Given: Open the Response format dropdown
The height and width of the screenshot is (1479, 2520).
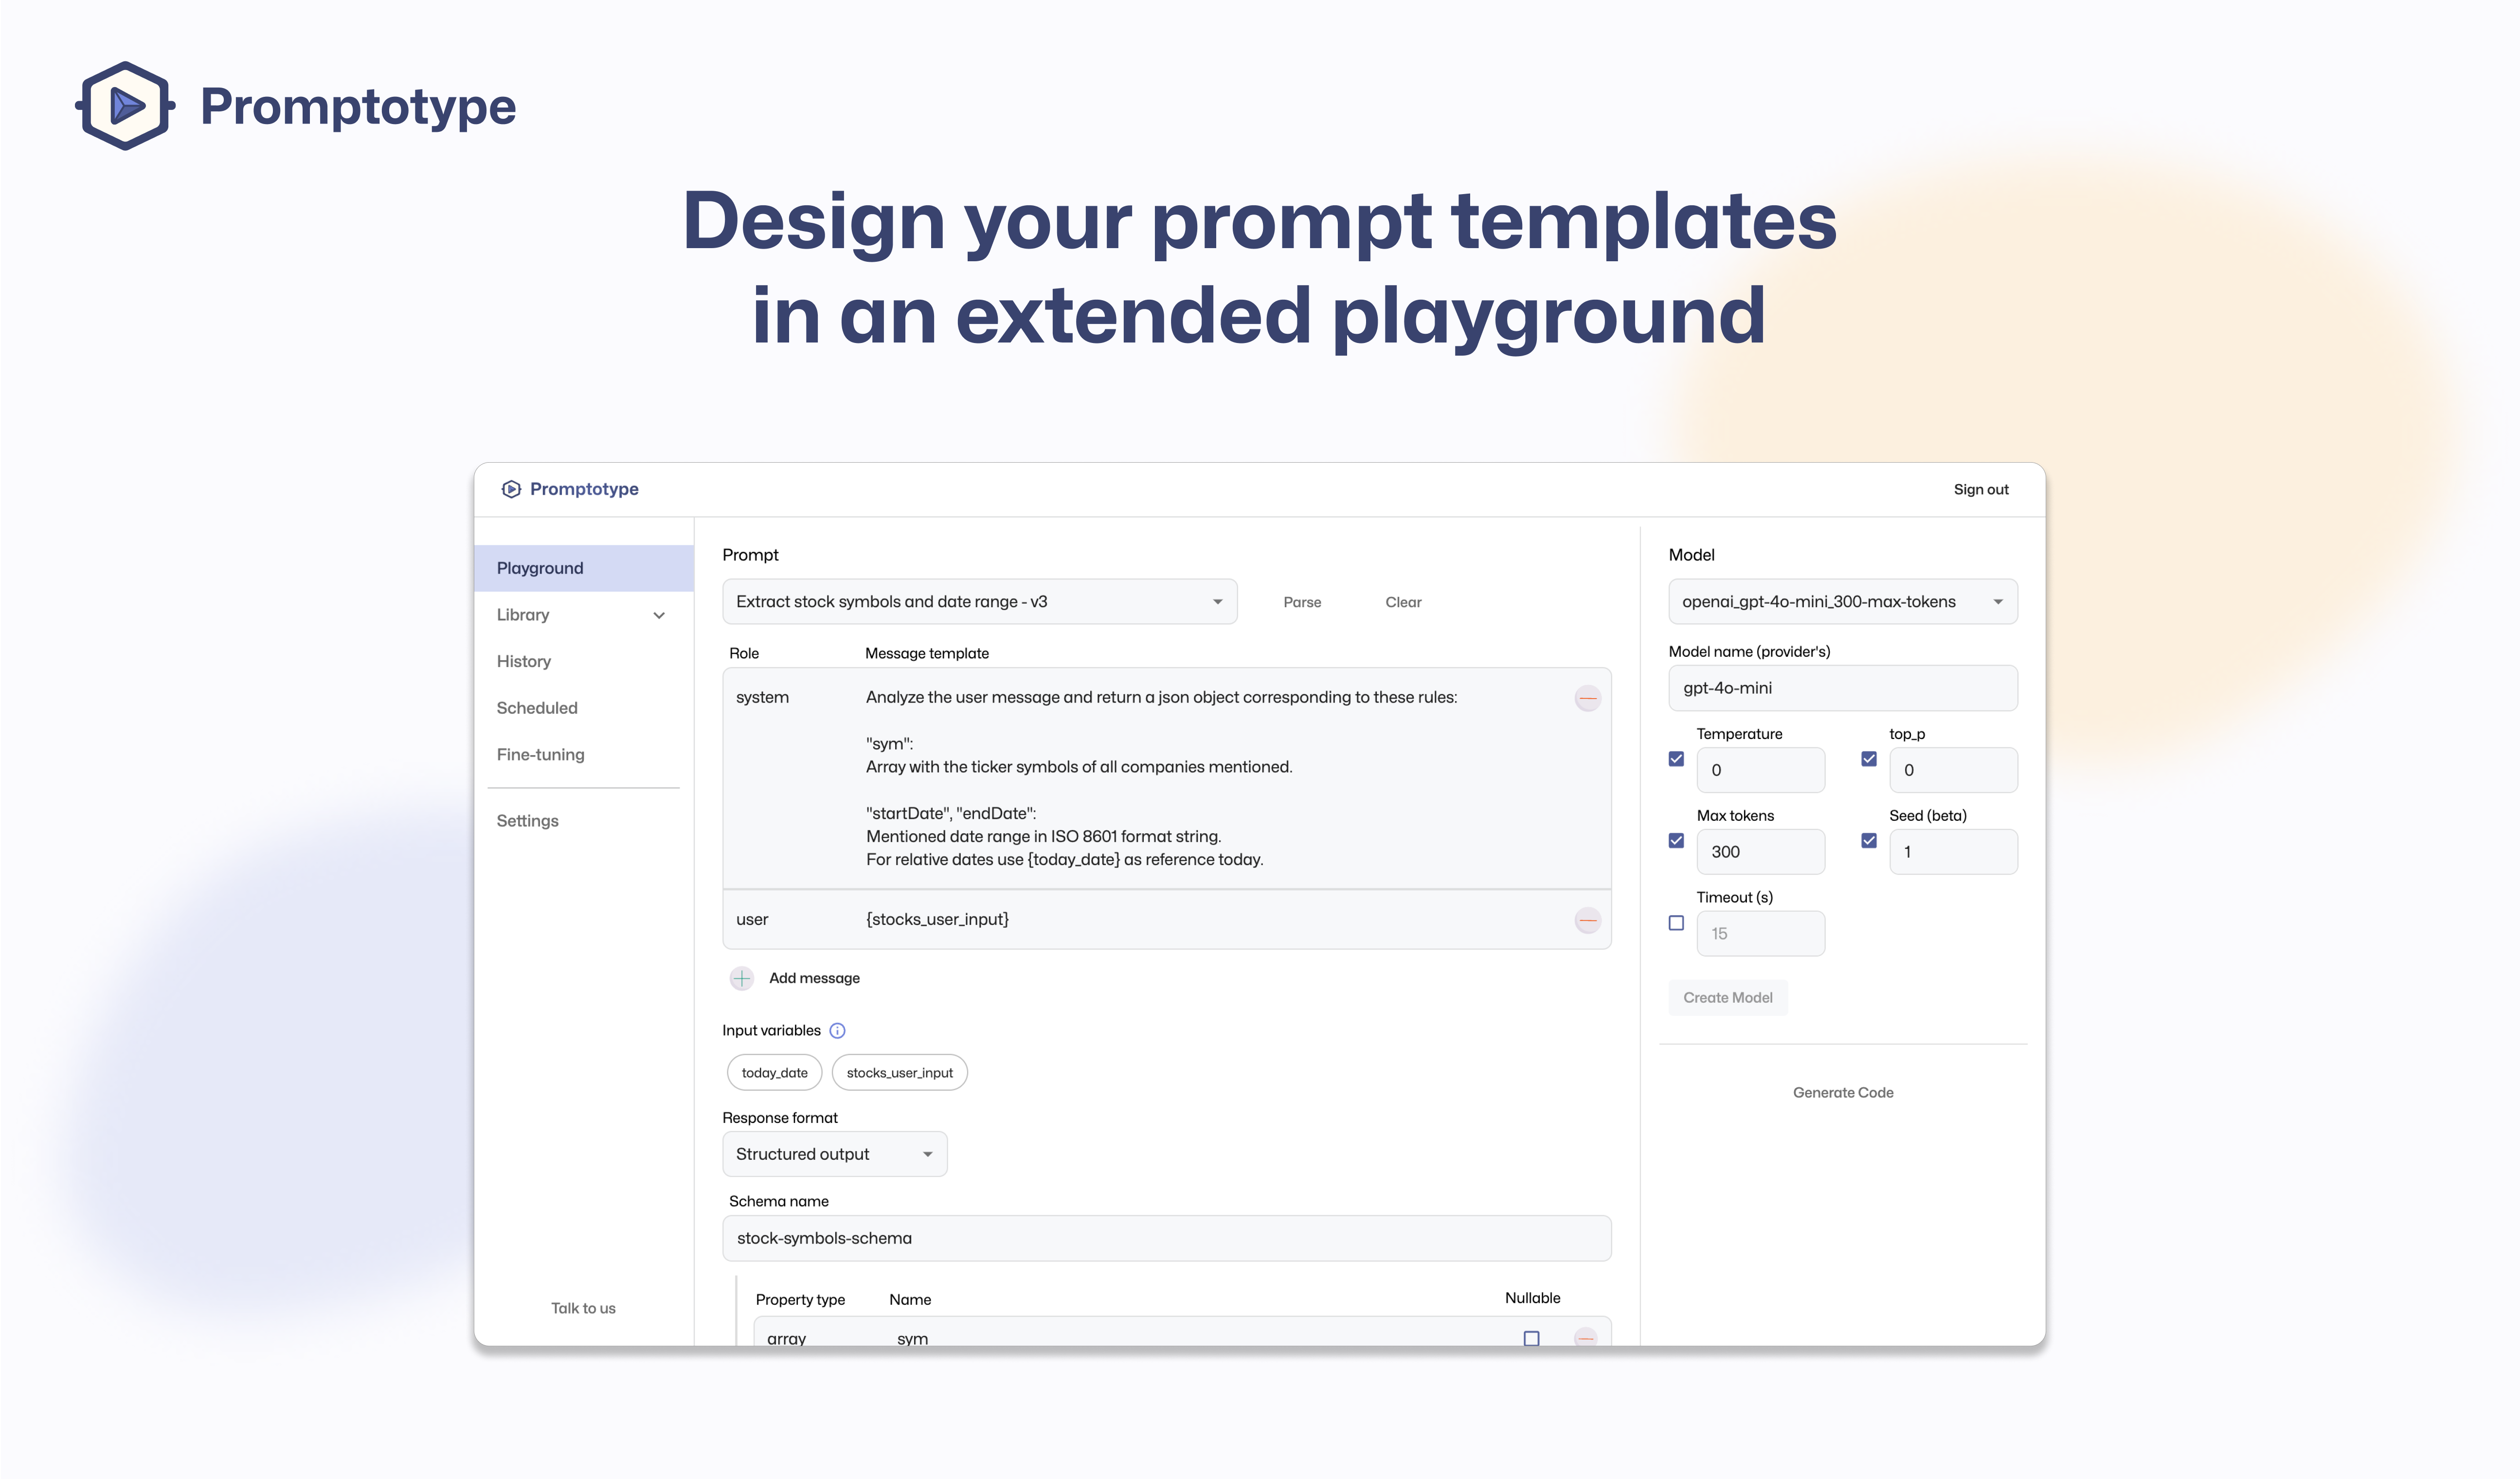Looking at the screenshot, I should [x=834, y=1154].
